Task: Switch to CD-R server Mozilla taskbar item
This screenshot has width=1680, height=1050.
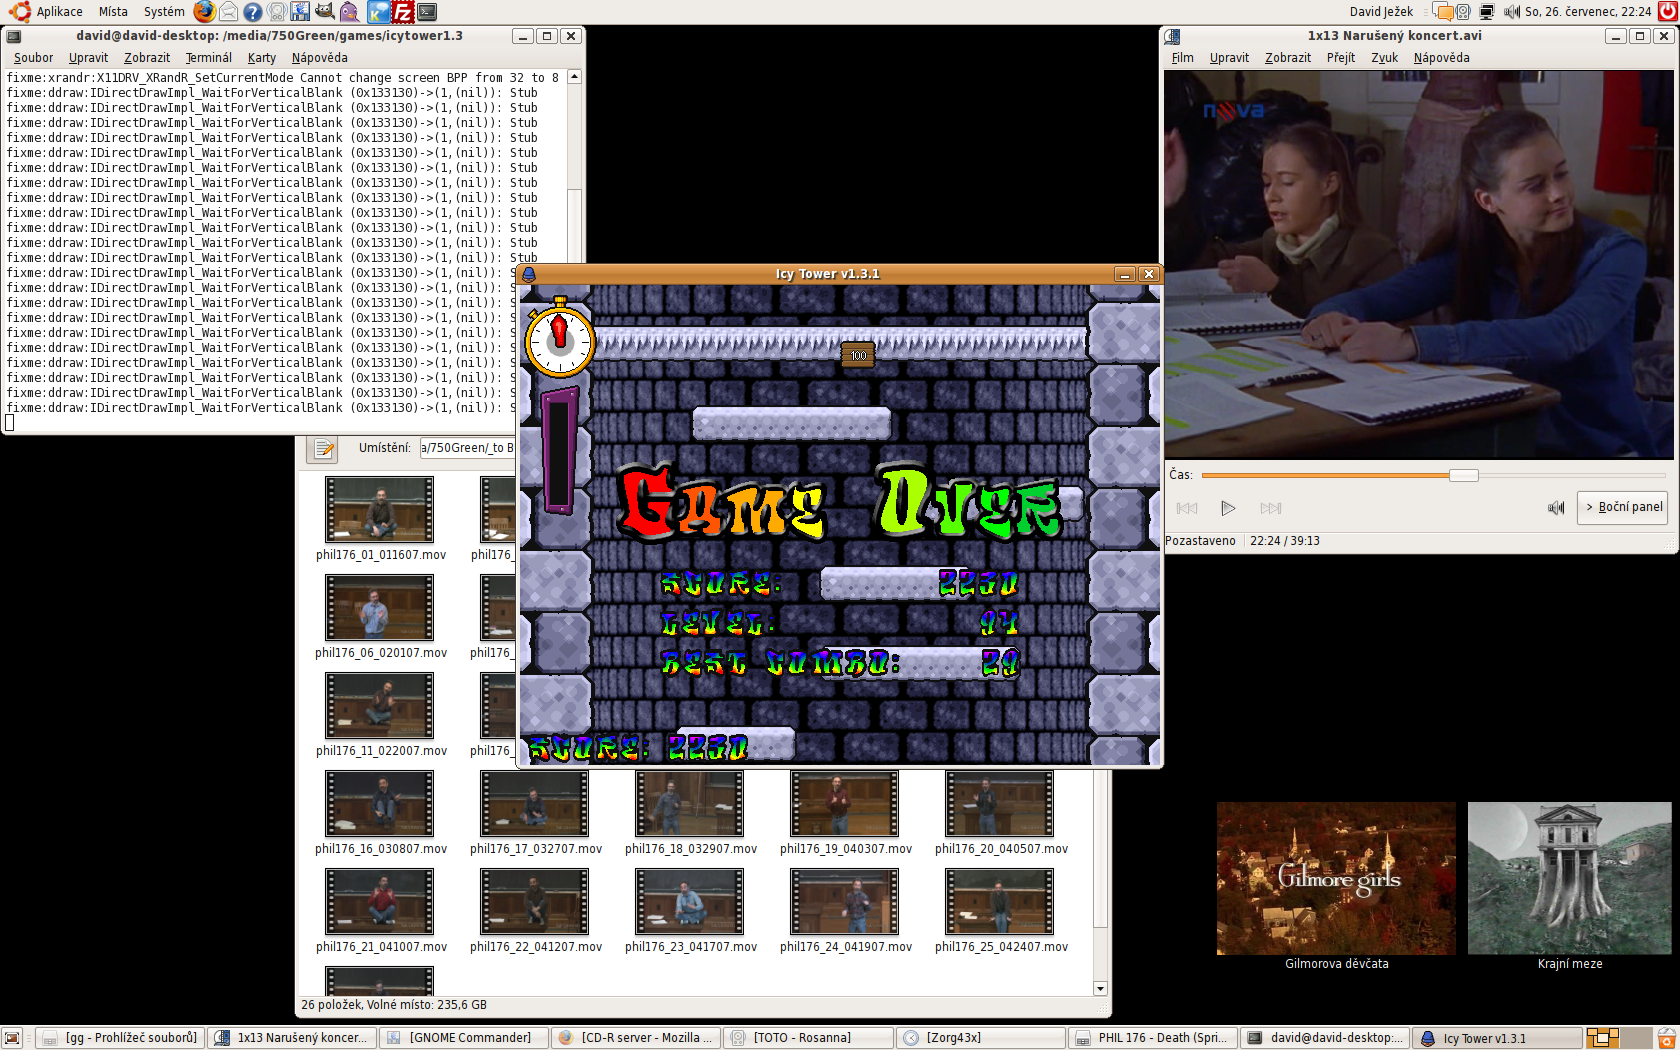Action: pyautogui.click(x=636, y=1038)
